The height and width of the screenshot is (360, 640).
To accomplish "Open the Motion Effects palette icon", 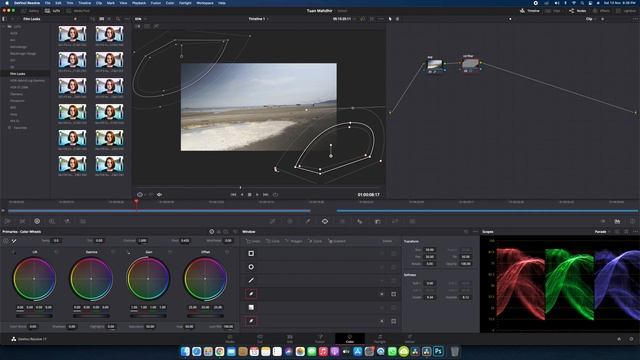I will coord(83,221).
